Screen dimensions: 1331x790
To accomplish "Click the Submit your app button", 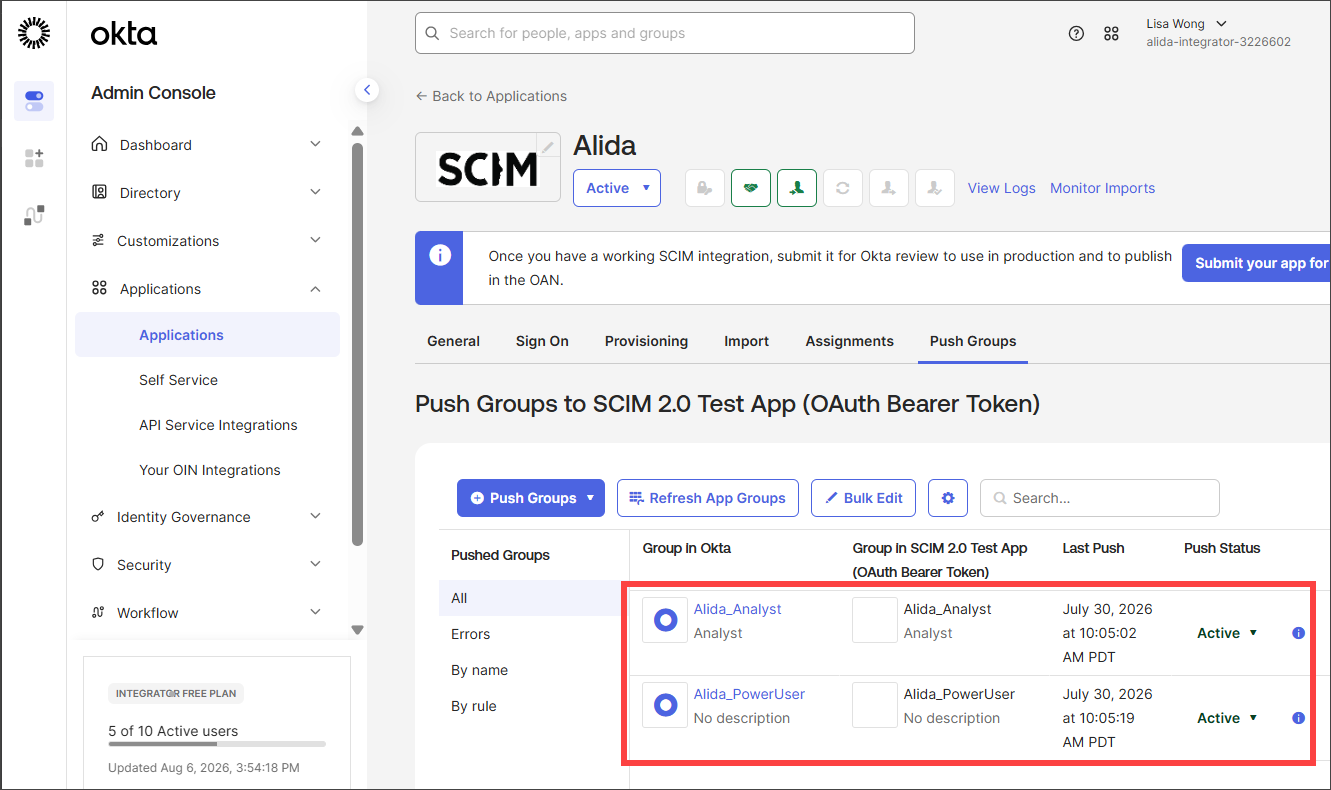I will 1257,263.
